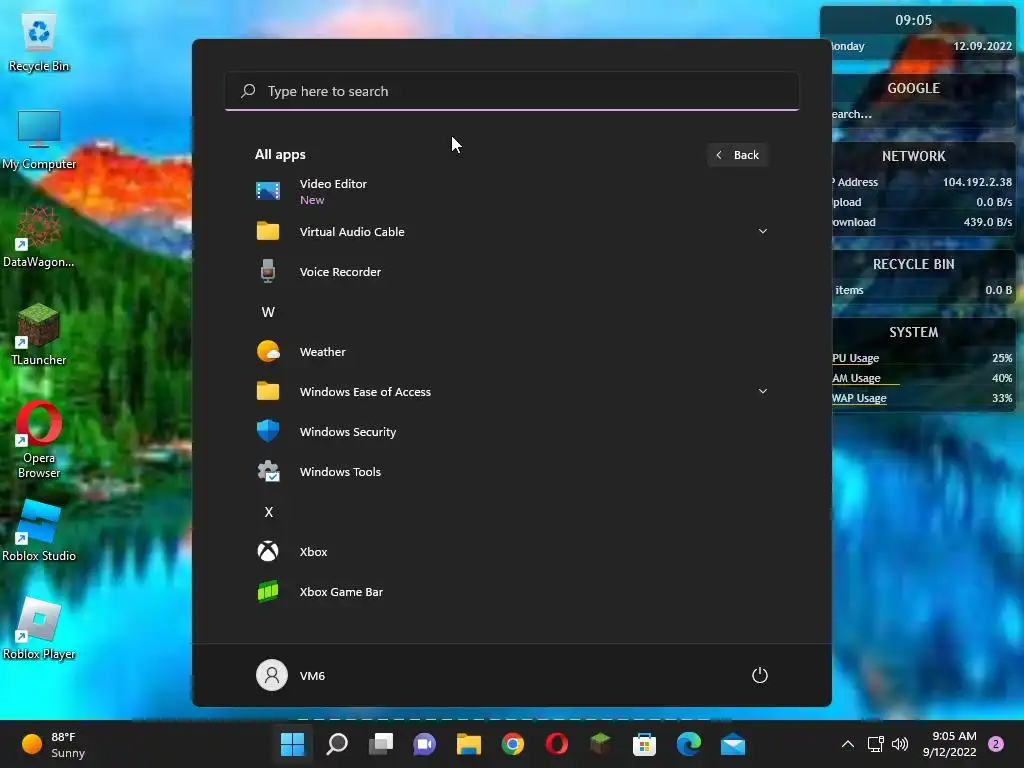This screenshot has width=1024, height=768.
Task: Jump to the W letter header
Action: coord(268,312)
